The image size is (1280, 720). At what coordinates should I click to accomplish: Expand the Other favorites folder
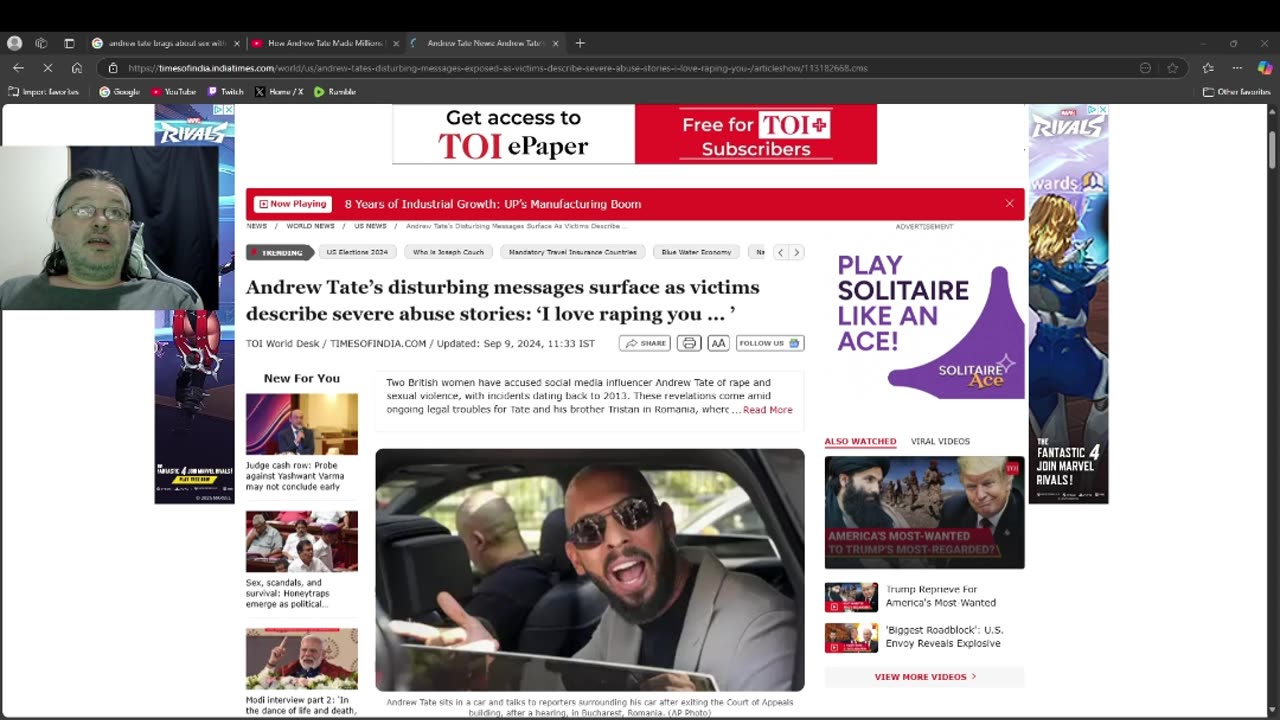point(1236,92)
